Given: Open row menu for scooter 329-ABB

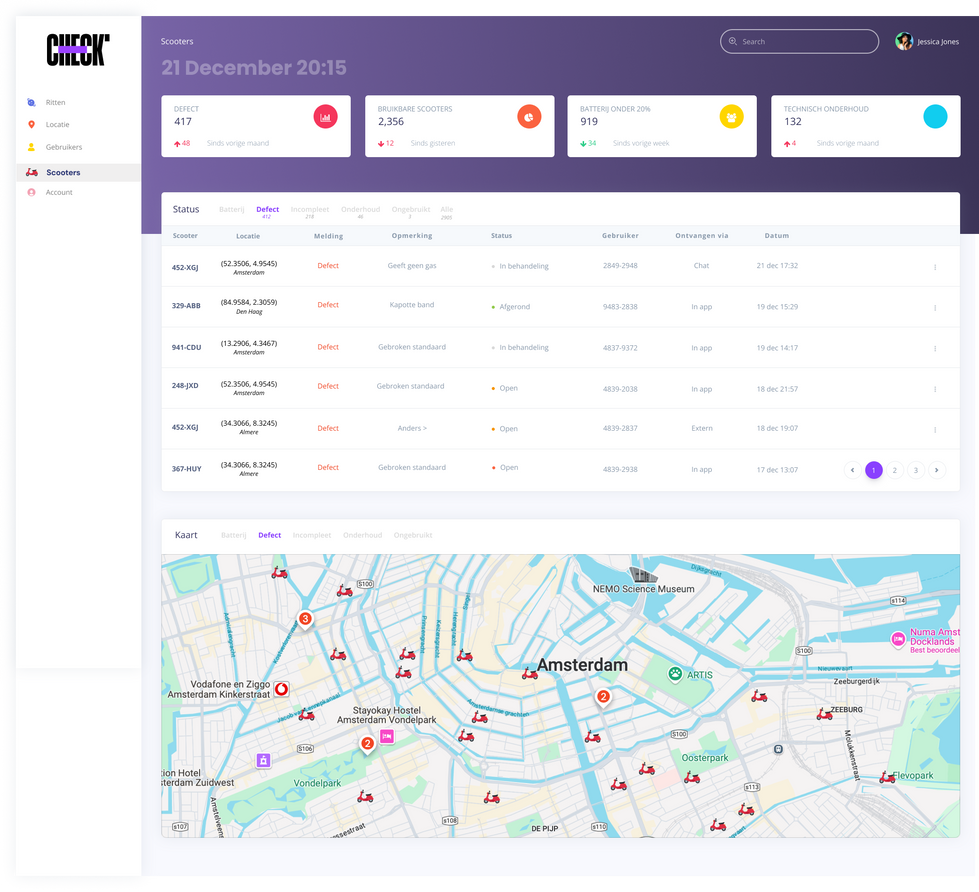Looking at the screenshot, I should tap(935, 308).
